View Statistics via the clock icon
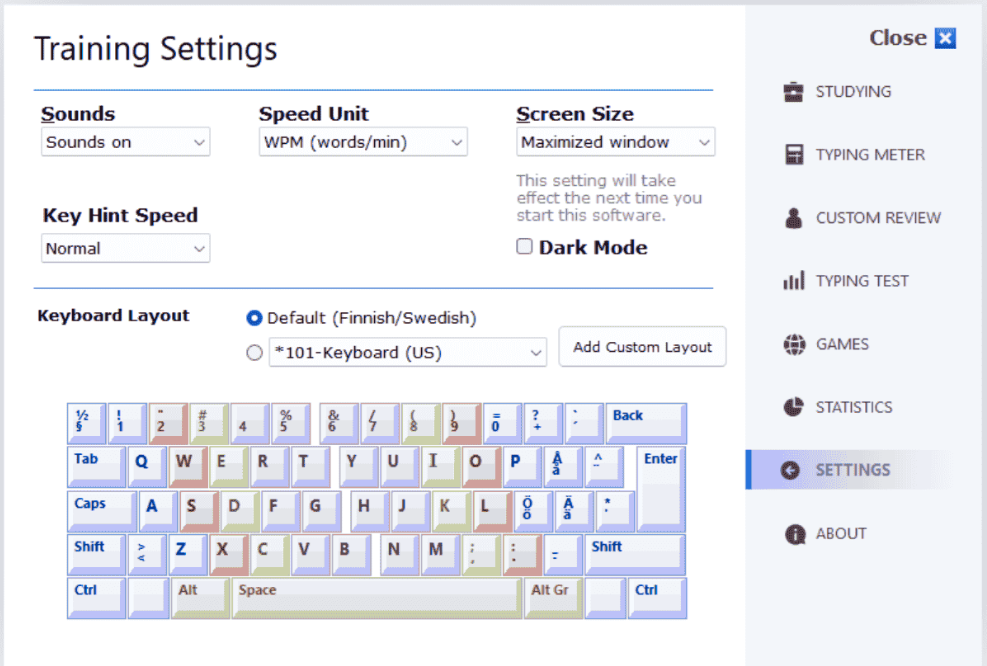The width and height of the screenshot is (987, 666). [x=793, y=407]
